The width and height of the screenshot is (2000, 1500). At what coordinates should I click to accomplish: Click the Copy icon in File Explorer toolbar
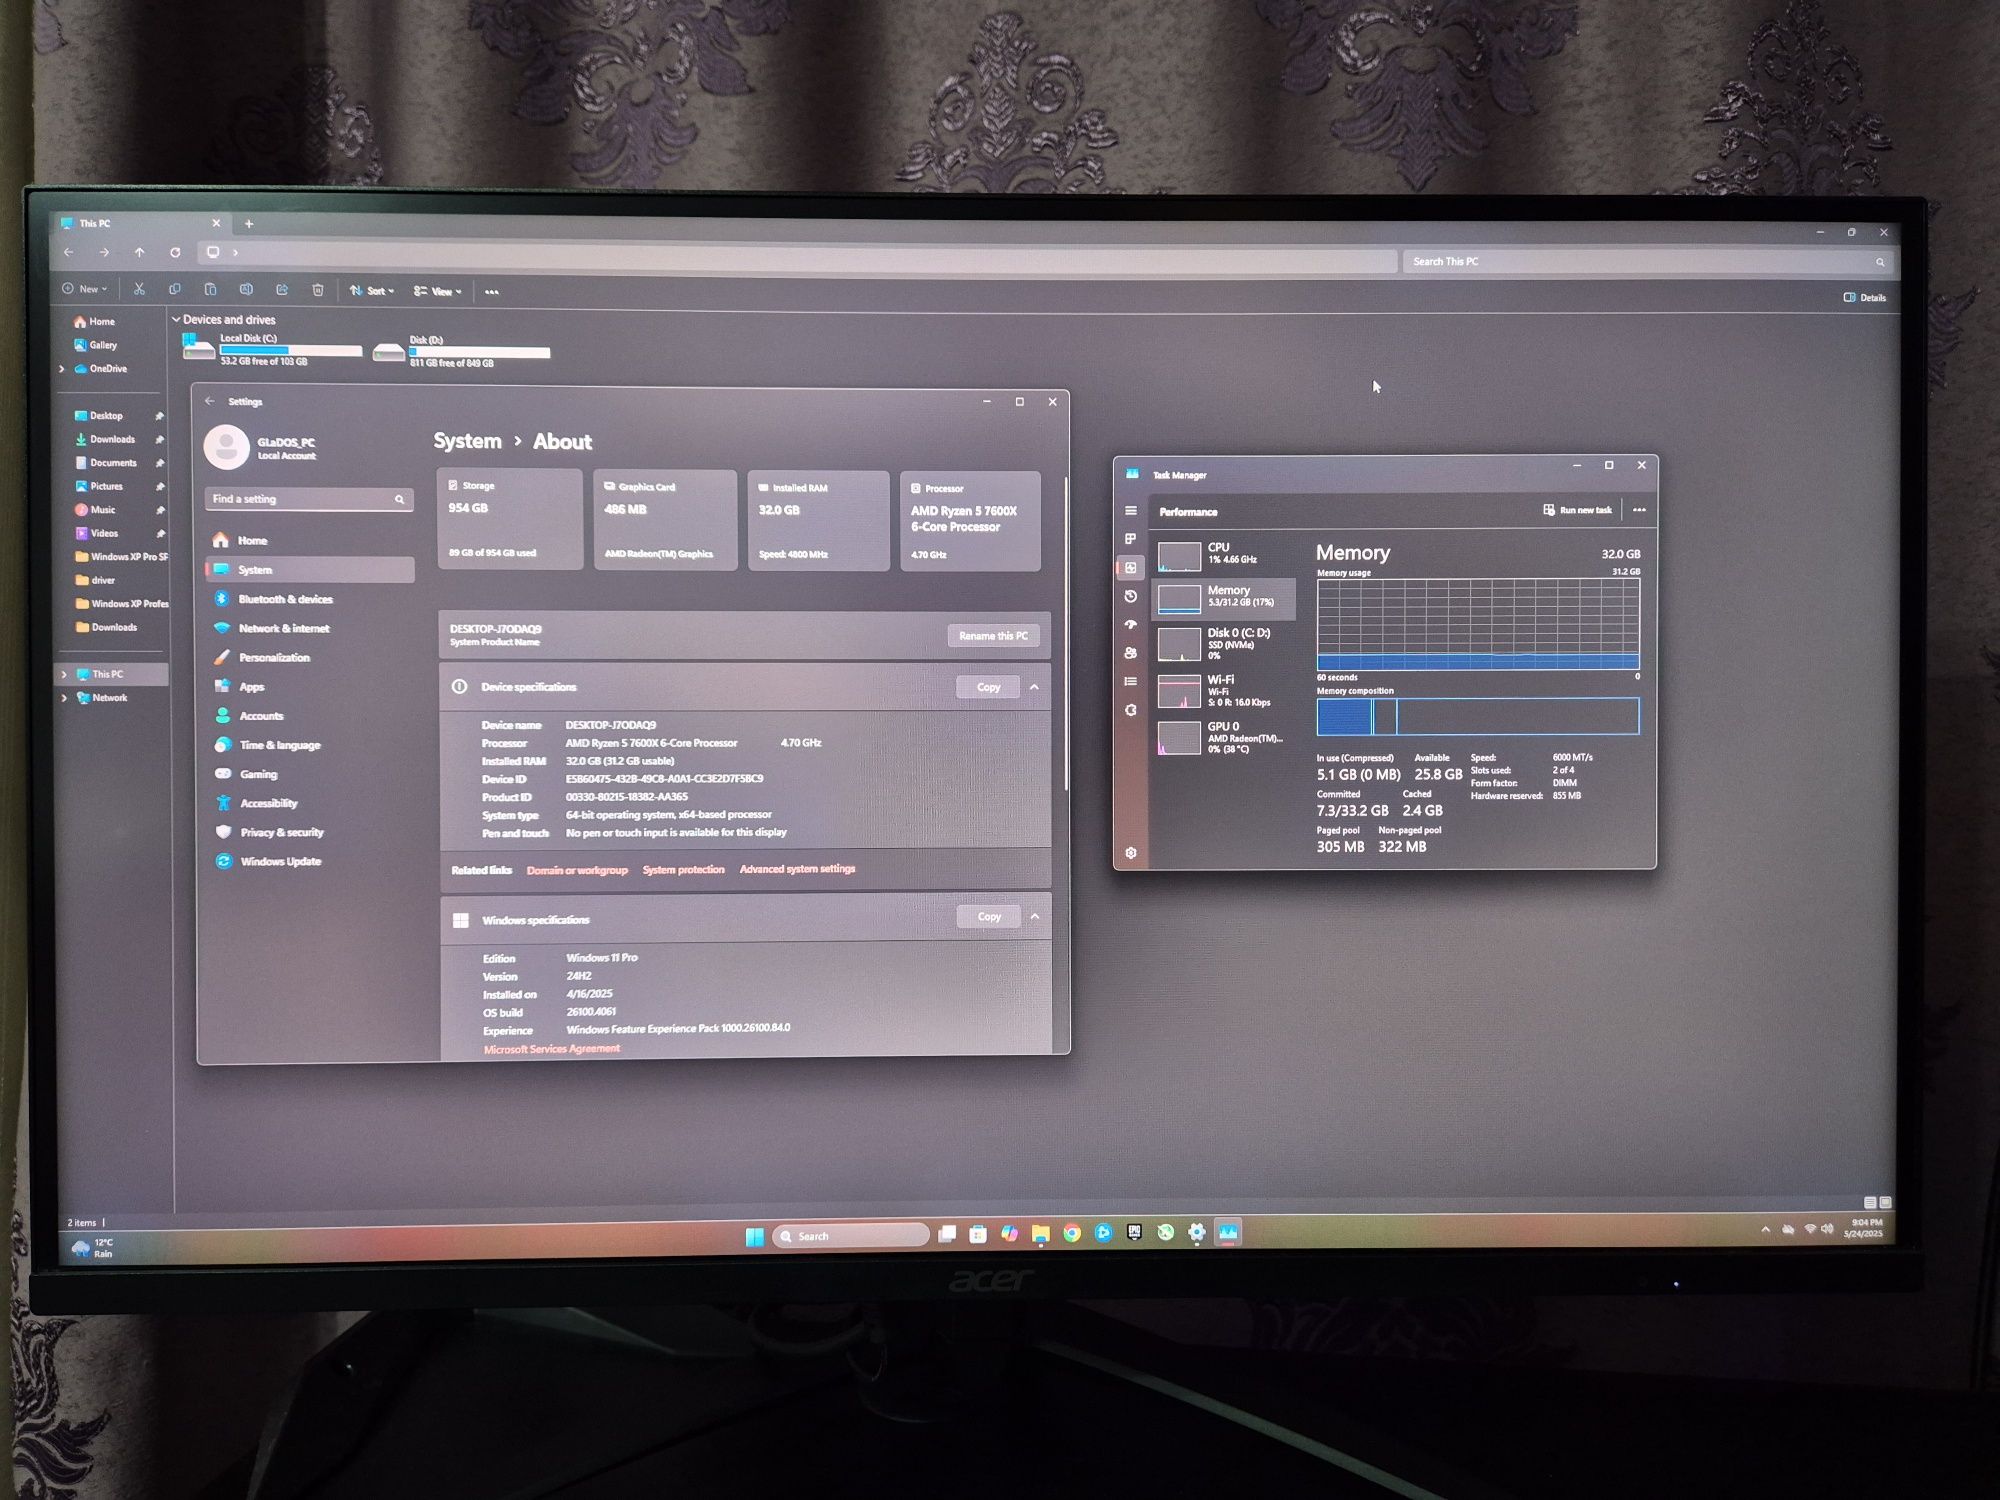pyautogui.click(x=175, y=289)
